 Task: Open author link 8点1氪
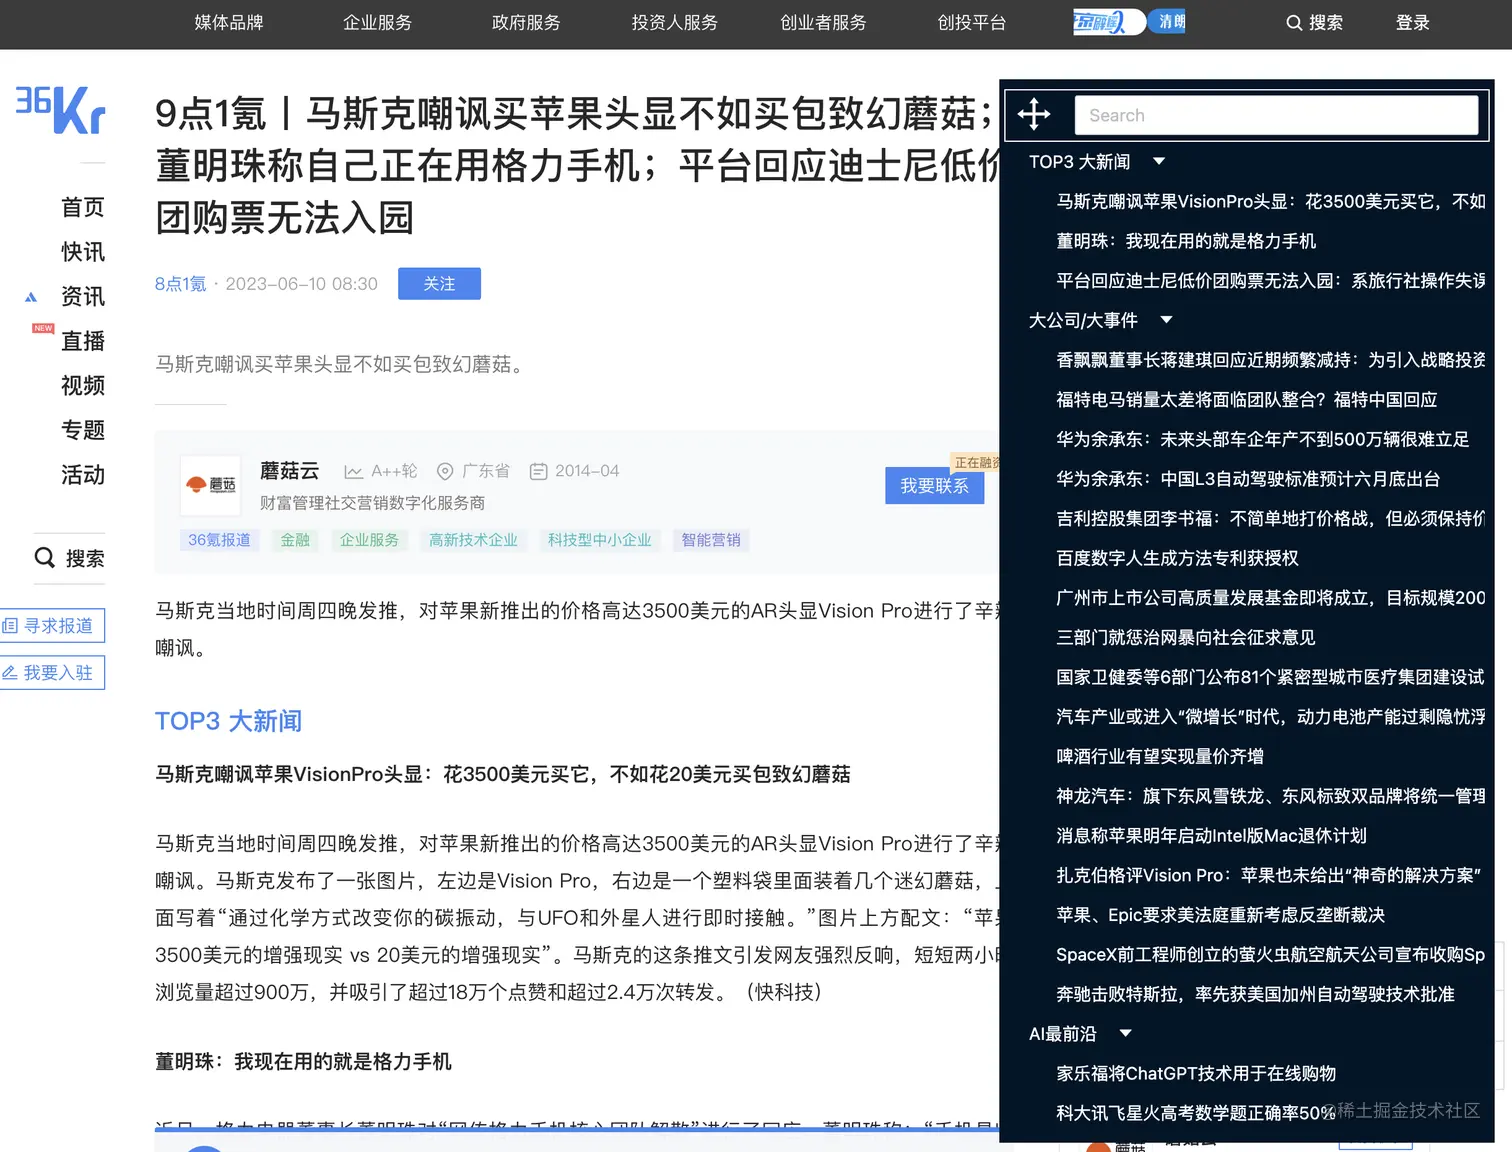pyautogui.click(x=181, y=284)
